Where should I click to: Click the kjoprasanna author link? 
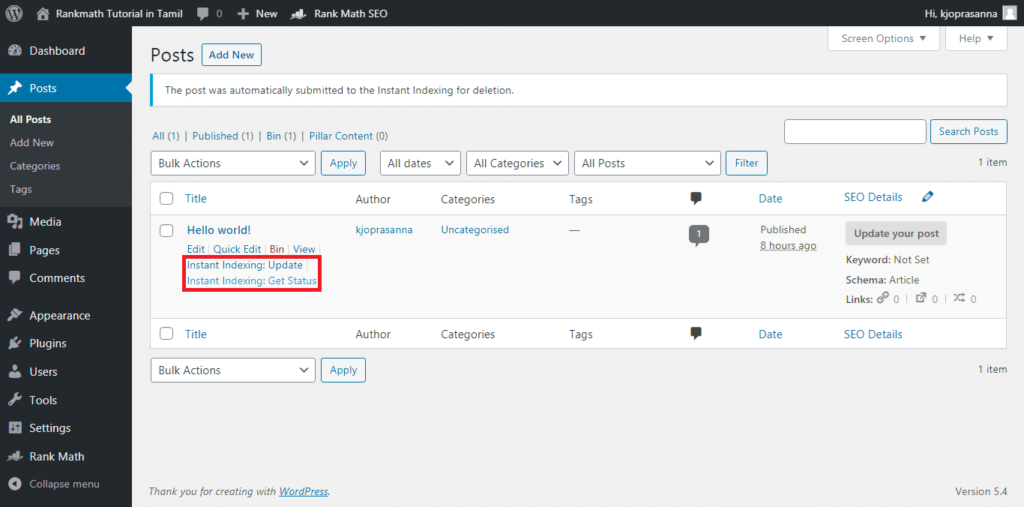[x=384, y=229]
